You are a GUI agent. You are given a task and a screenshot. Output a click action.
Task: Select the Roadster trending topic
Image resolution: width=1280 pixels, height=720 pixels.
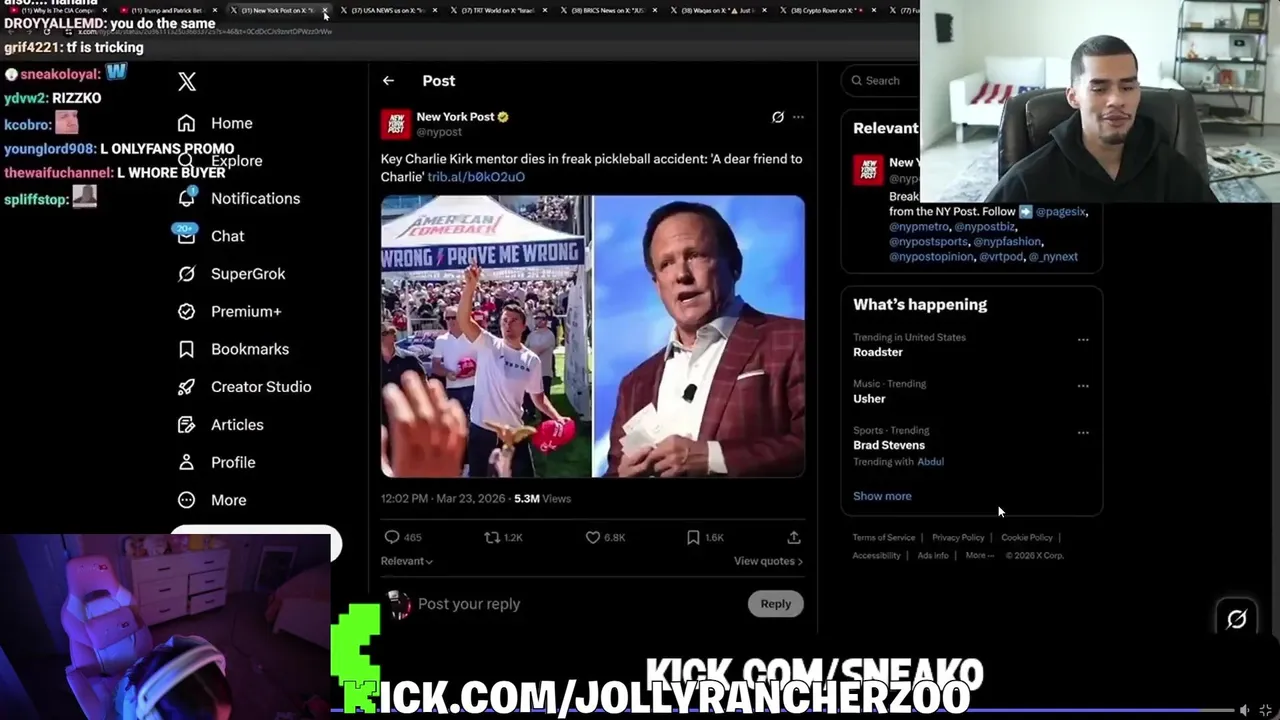[878, 352]
